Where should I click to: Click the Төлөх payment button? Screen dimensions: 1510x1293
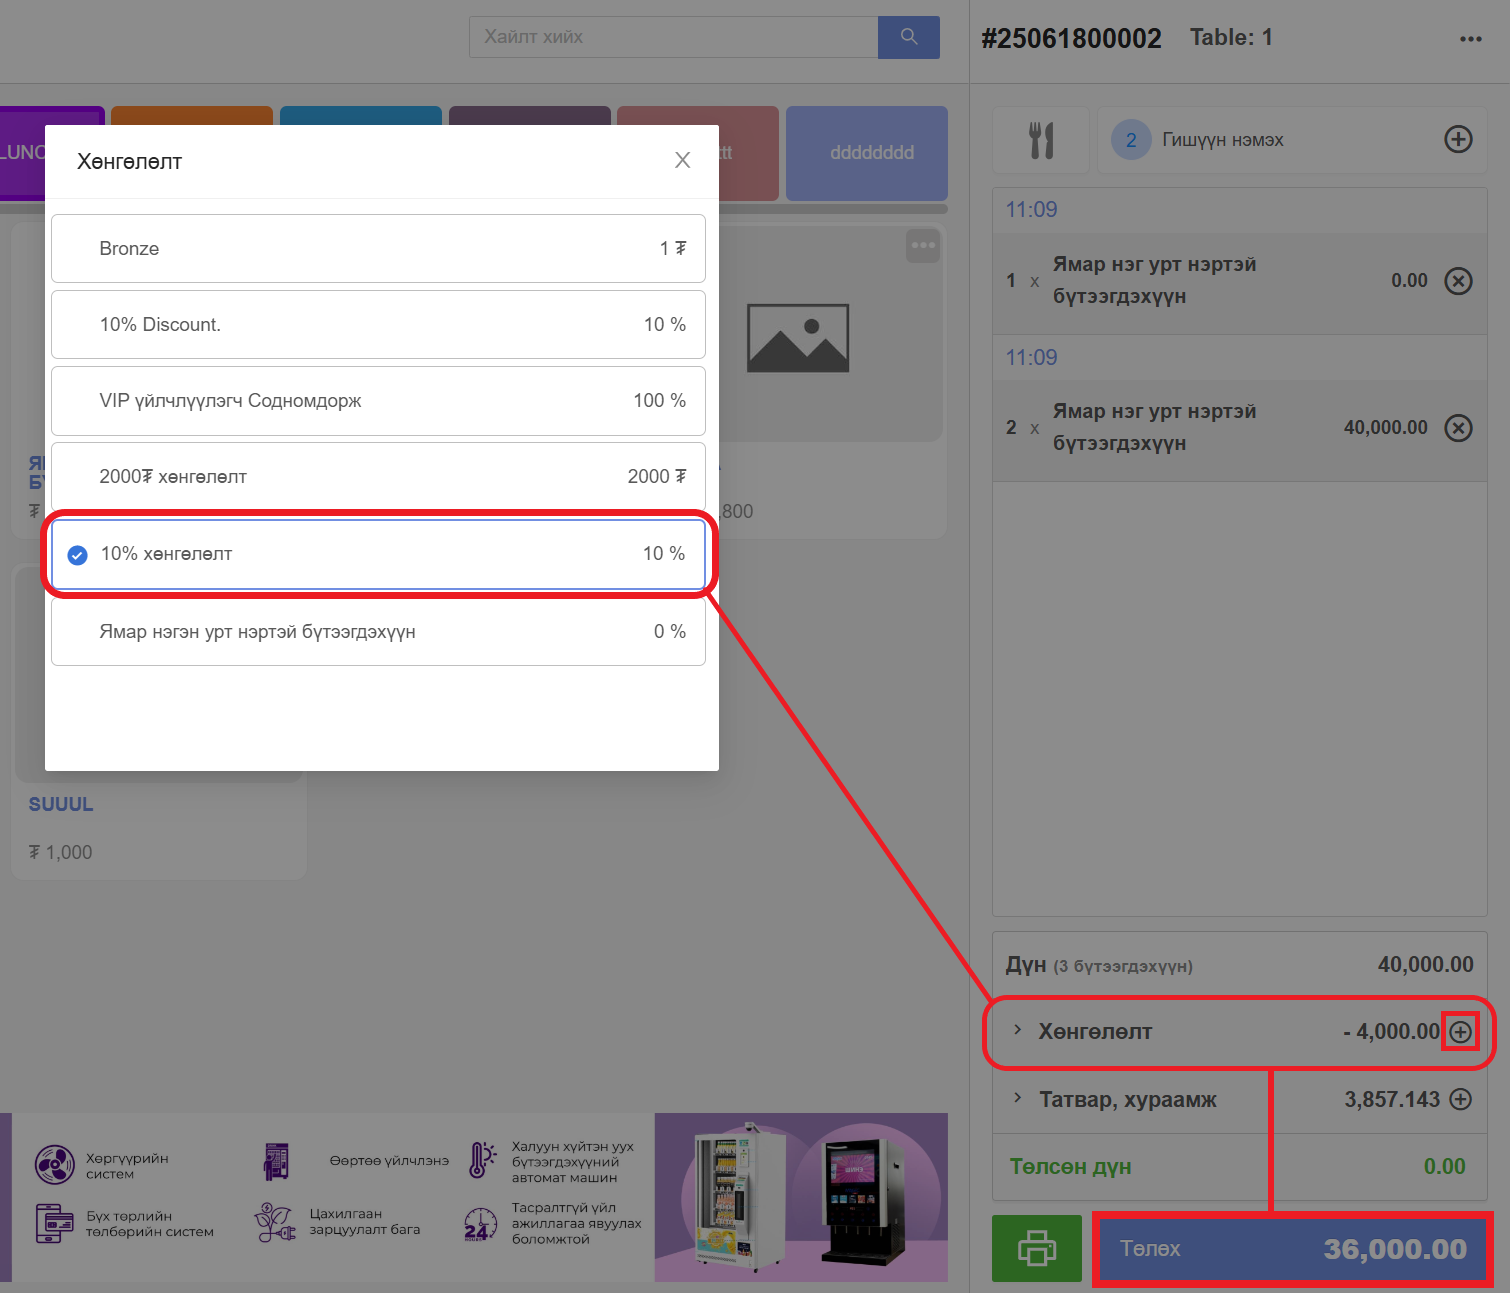1292,1249
